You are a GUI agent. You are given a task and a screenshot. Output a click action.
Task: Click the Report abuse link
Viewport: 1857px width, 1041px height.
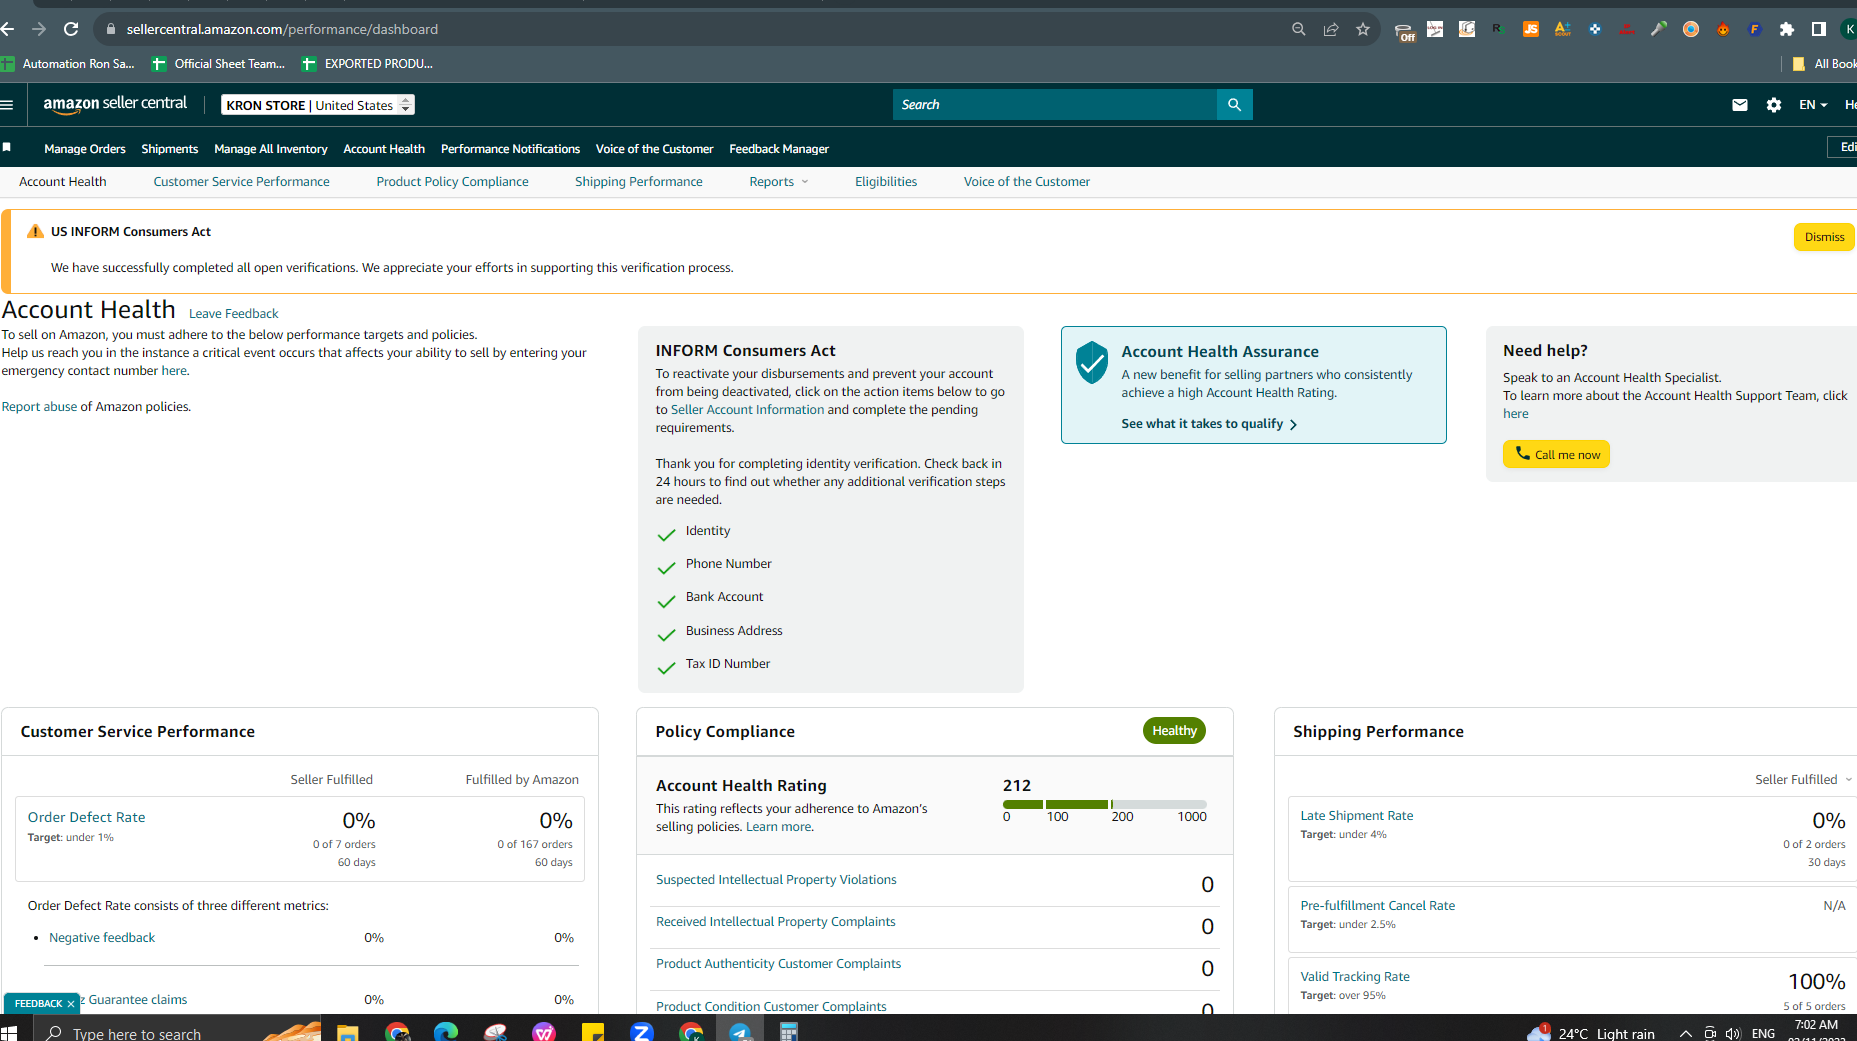[39, 407]
